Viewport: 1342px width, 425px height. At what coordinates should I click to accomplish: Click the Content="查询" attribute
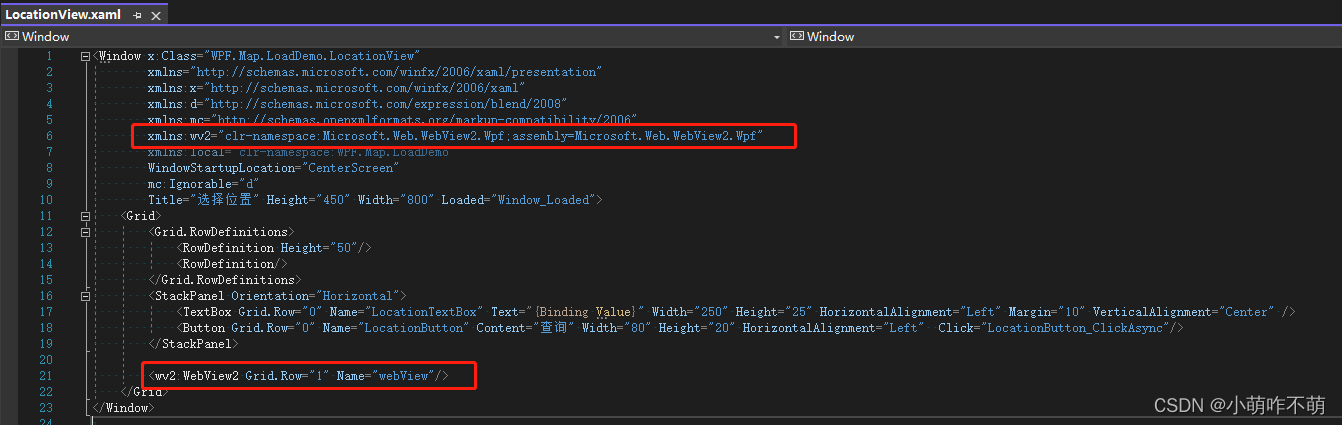(526, 328)
